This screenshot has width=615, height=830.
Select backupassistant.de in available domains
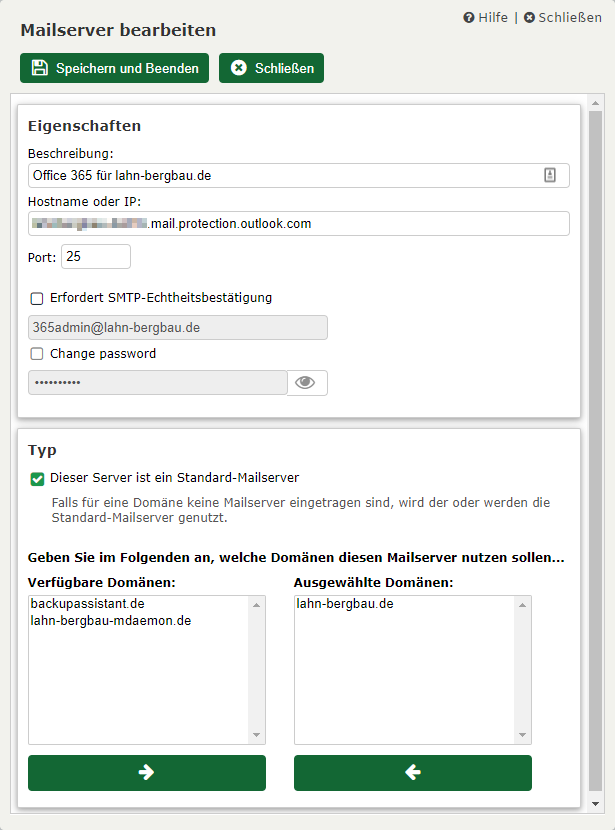click(88, 604)
